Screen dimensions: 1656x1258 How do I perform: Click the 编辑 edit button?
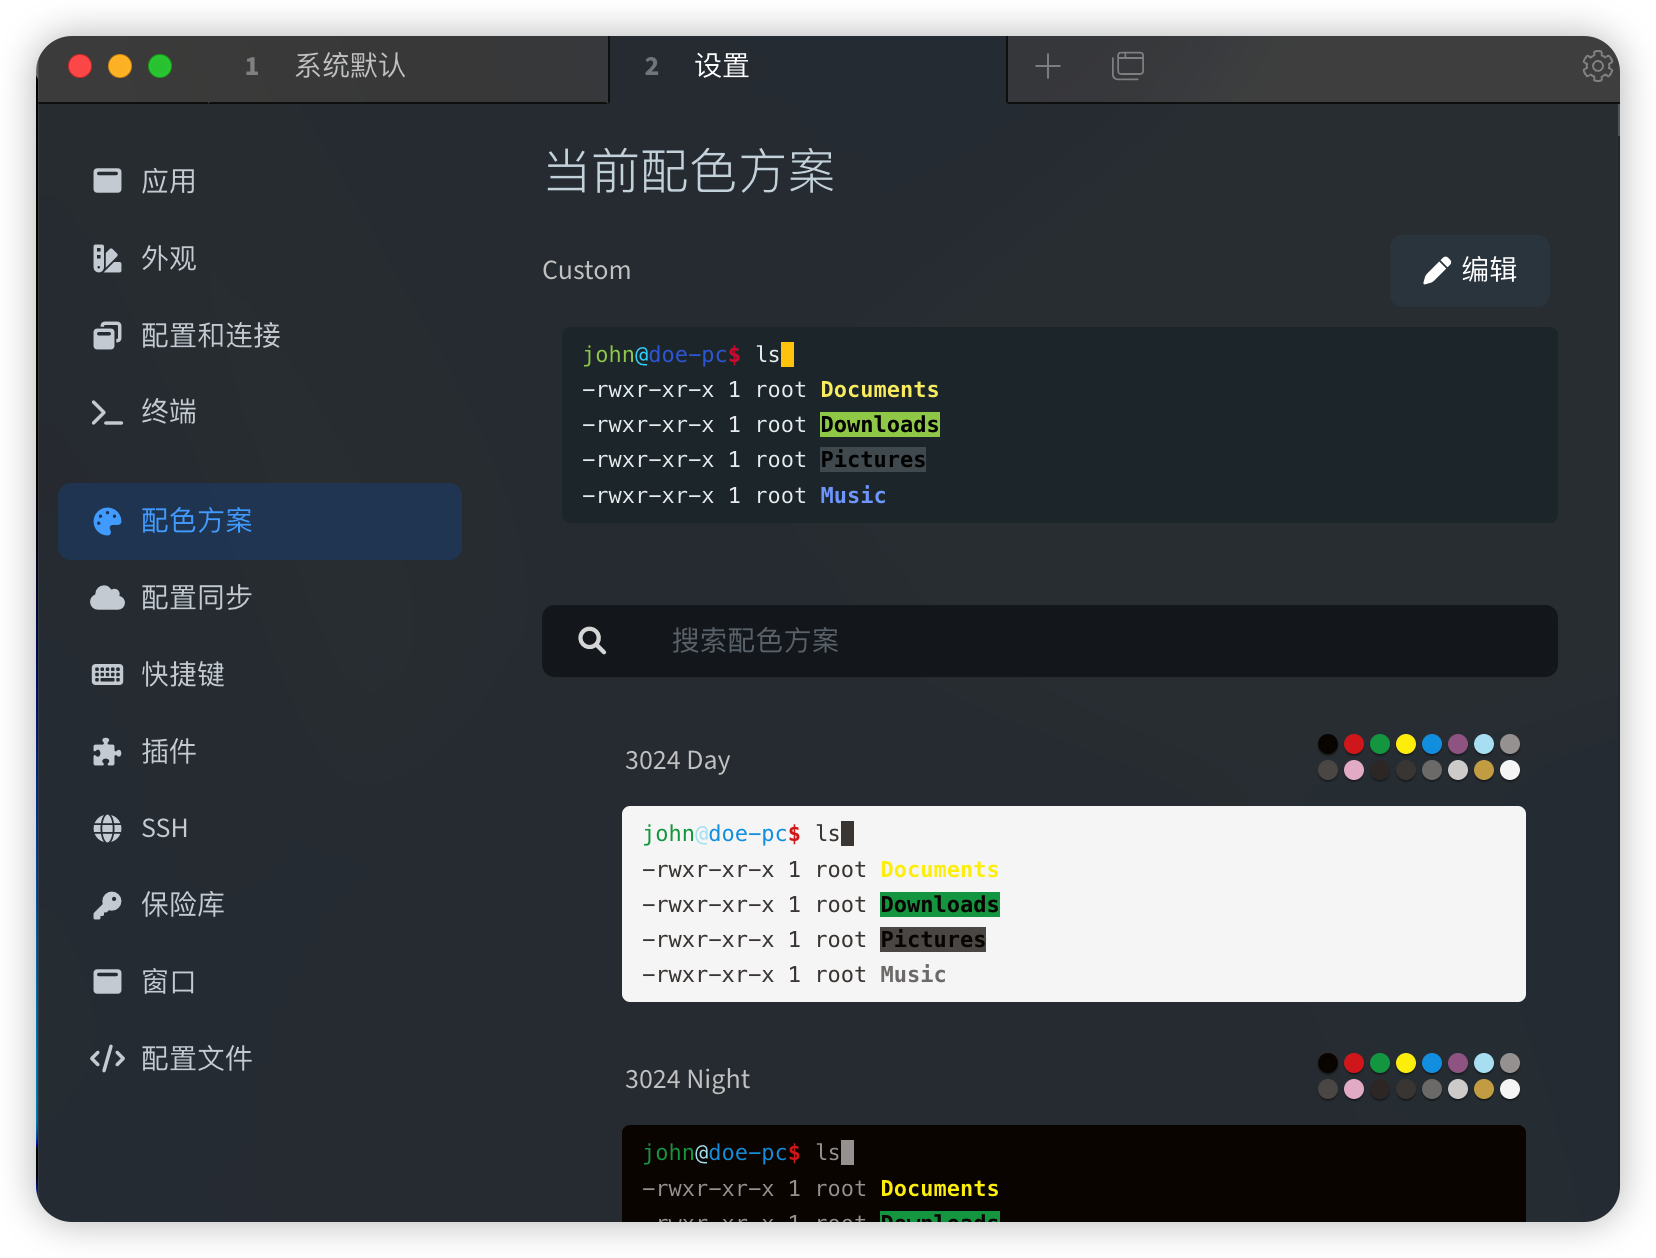tap(1469, 270)
